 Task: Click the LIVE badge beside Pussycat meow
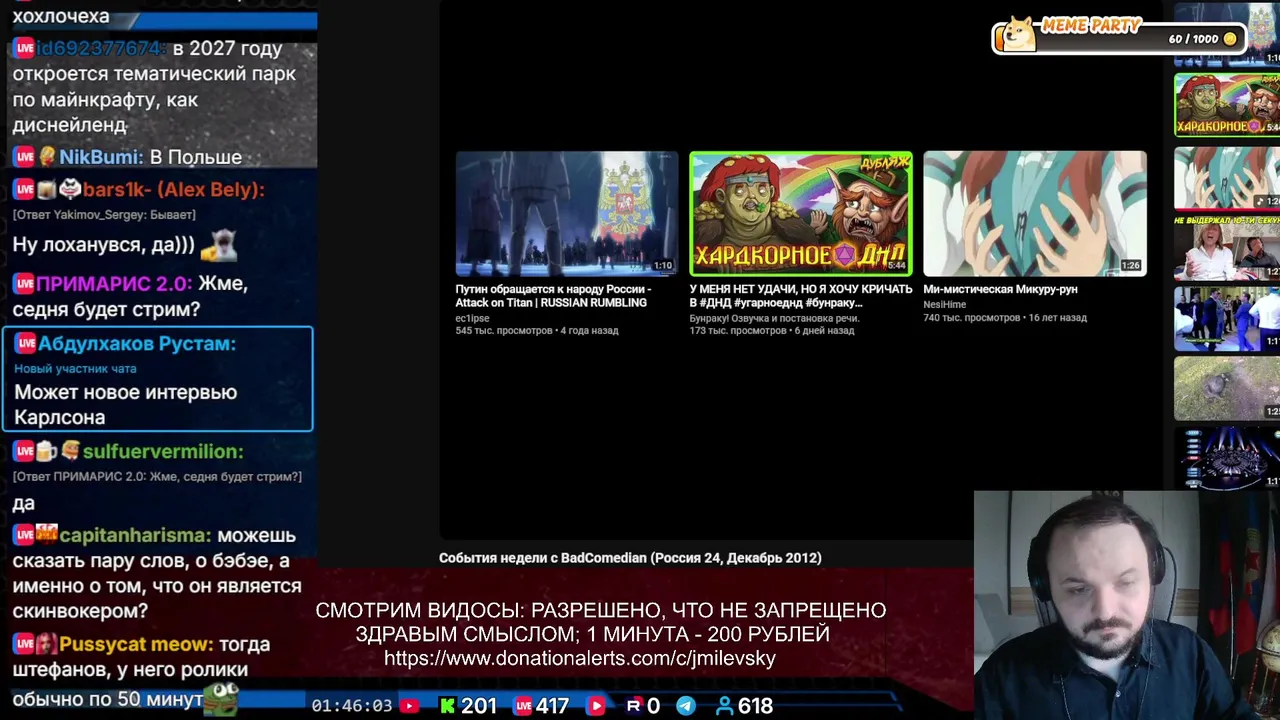tap(24, 645)
